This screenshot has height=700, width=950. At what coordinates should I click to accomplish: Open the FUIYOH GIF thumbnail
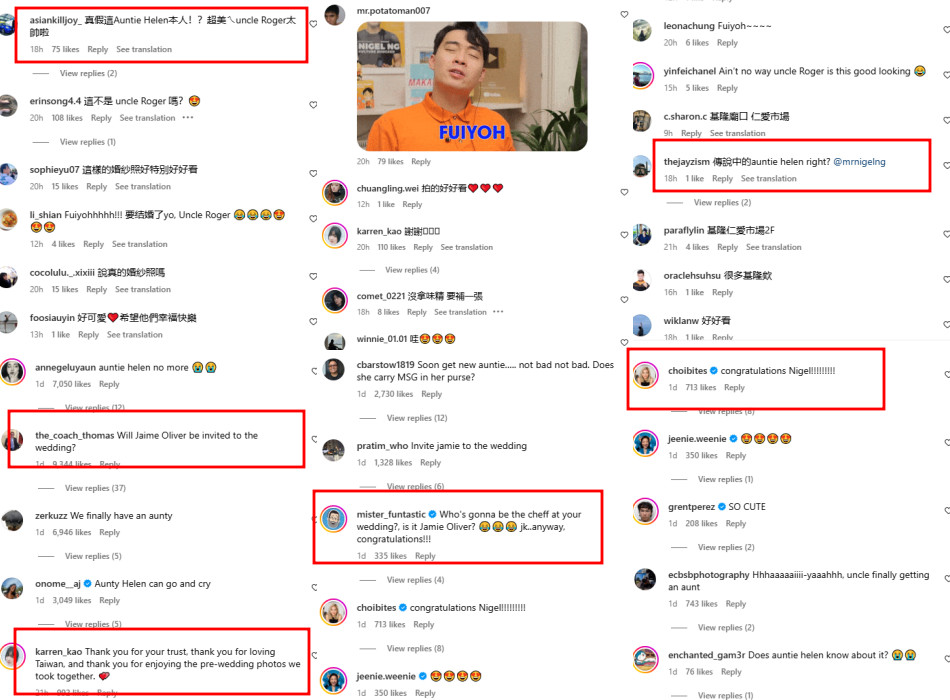click(472, 87)
